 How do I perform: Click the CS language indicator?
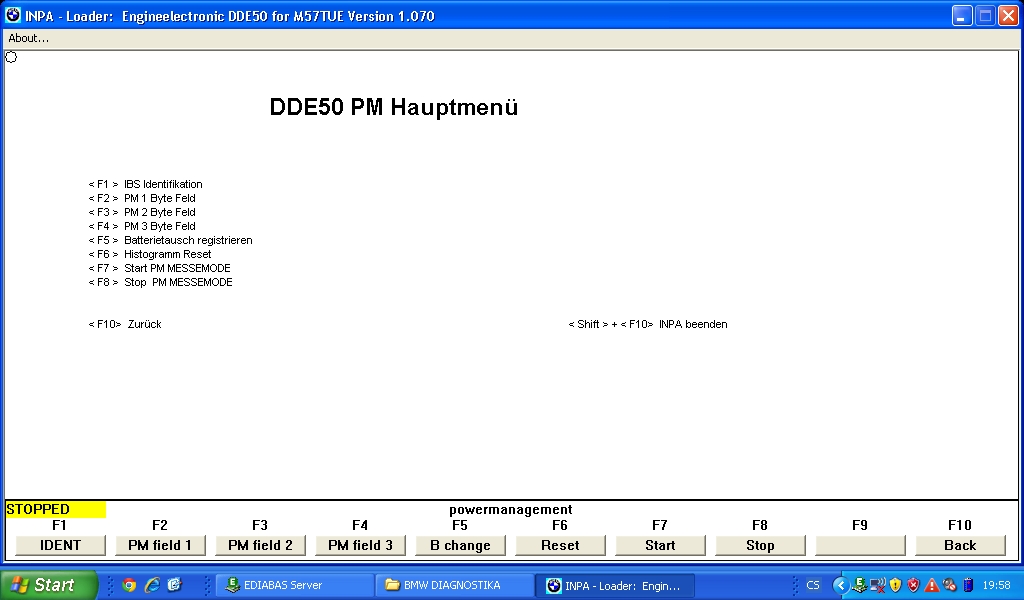click(x=813, y=585)
